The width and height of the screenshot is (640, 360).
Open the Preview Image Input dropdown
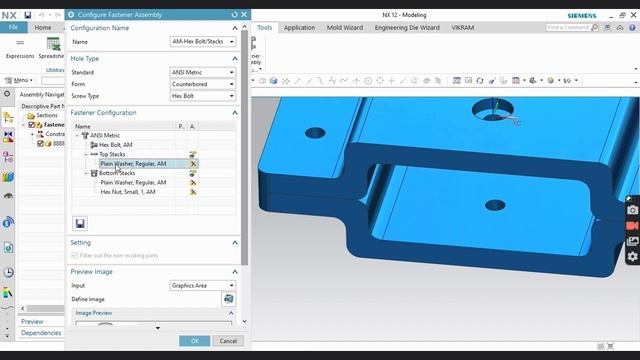(x=203, y=285)
